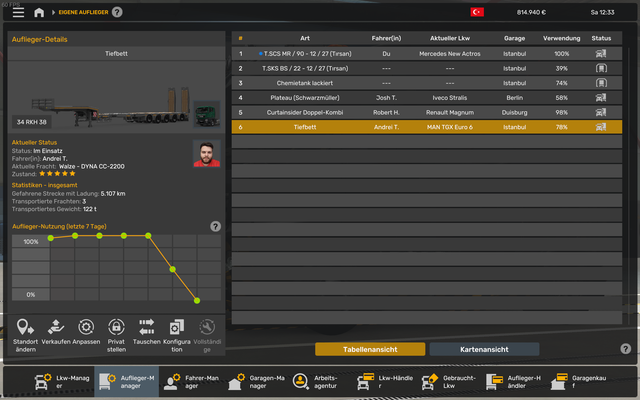Viewport: 640px width, 400px height.
Task: Click the 34 RKH 38 license plate
Action: (x=31, y=122)
